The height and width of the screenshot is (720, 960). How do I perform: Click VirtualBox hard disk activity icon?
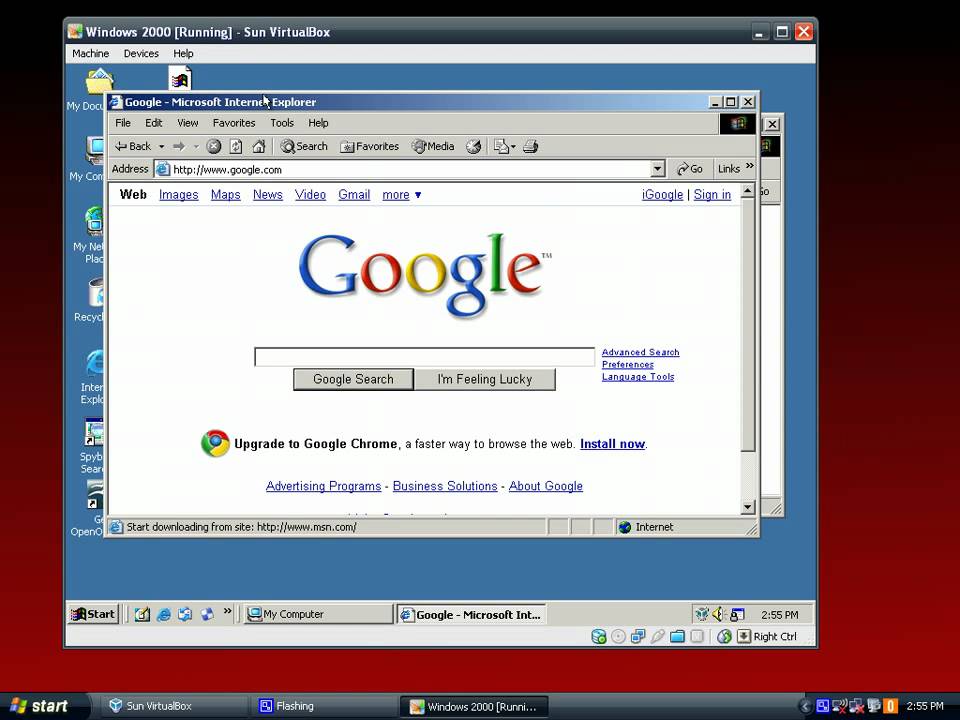[x=598, y=637]
